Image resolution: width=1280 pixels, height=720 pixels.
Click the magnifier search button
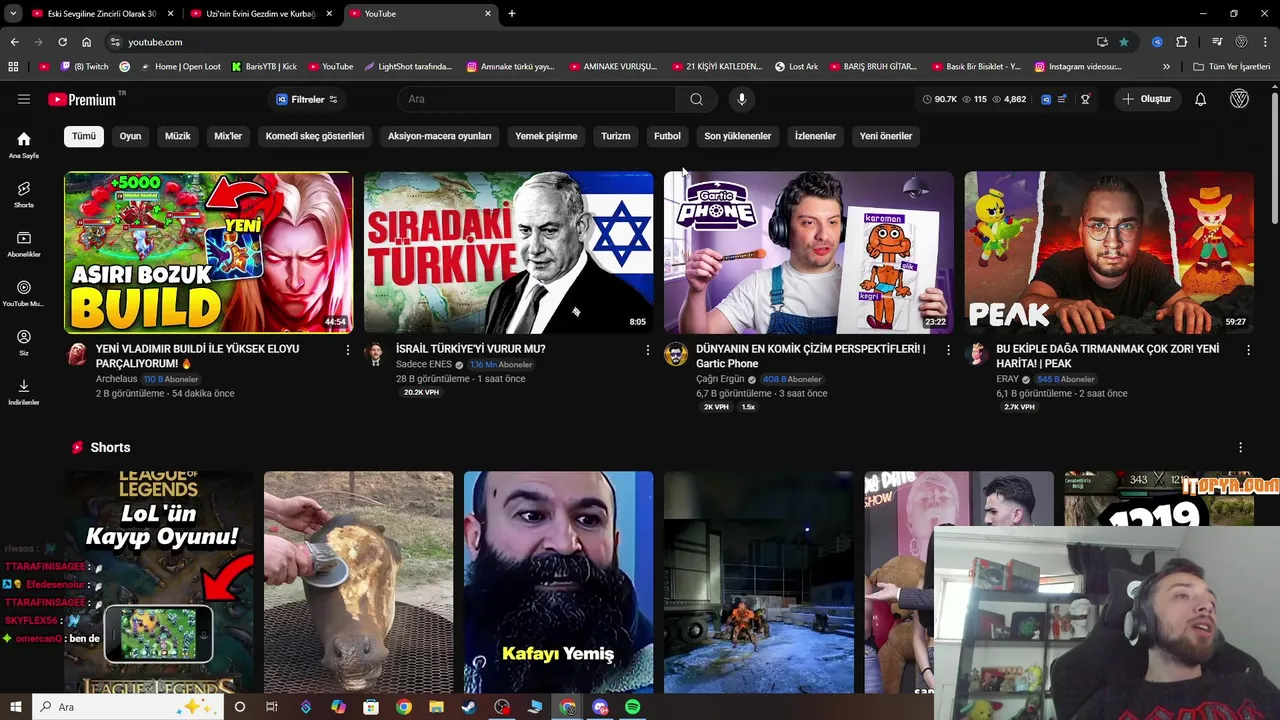(x=696, y=99)
